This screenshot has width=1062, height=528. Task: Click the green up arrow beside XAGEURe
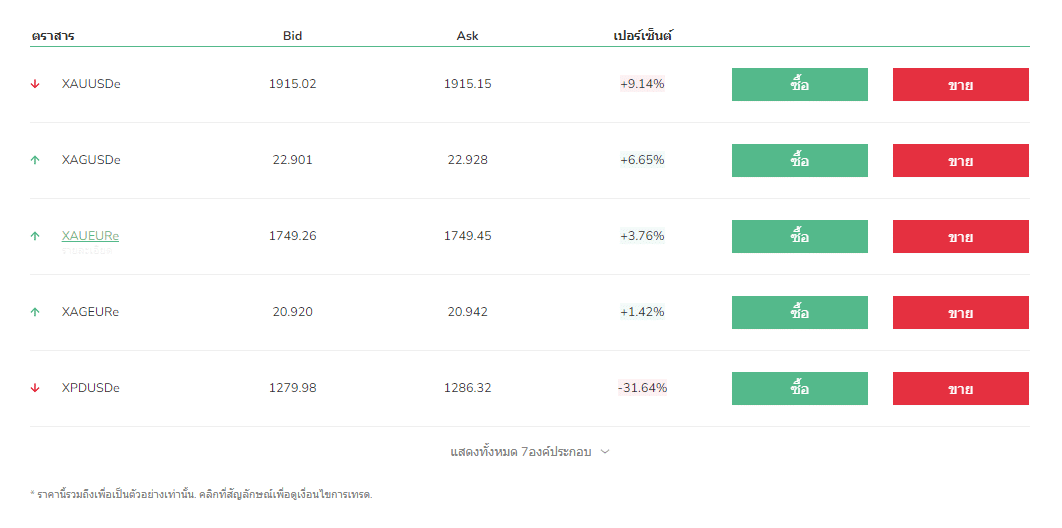click(35, 312)
